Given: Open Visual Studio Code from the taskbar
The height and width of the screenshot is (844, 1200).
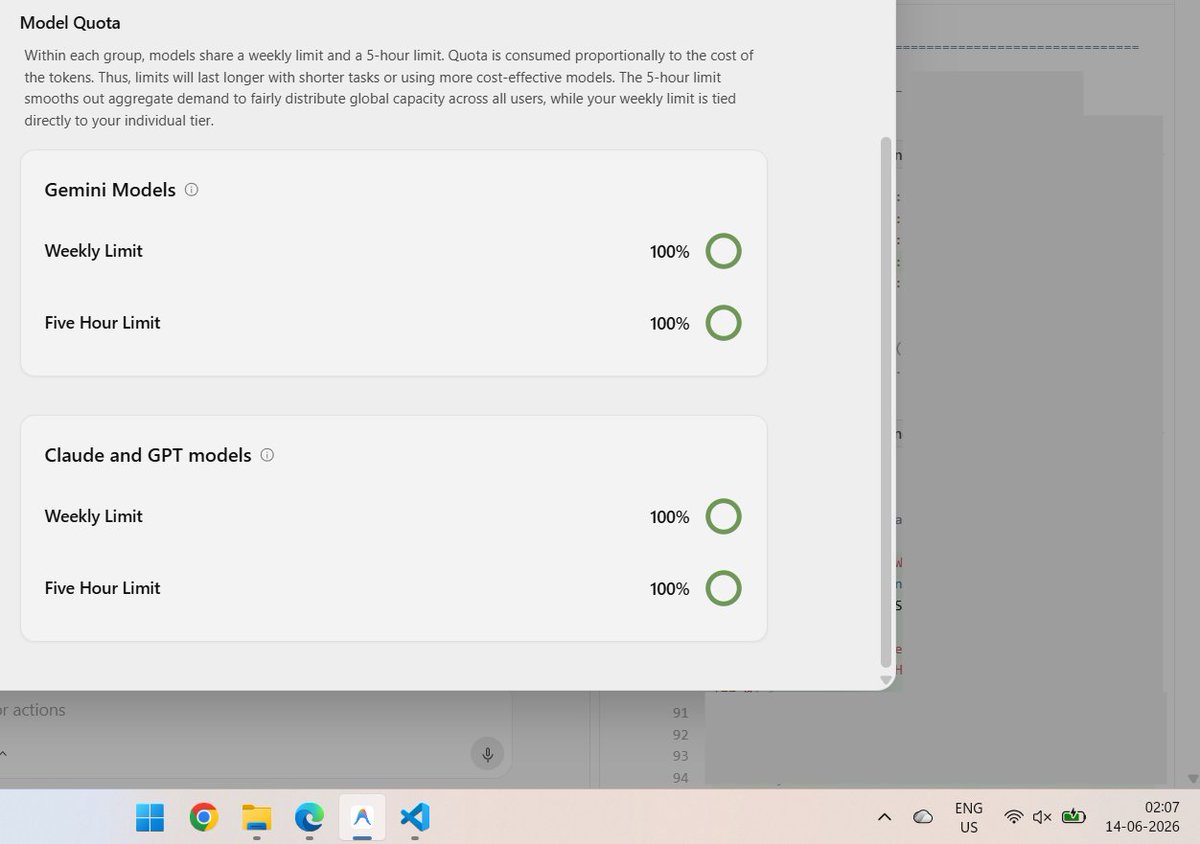Looking at the screenshot, I should point(414,817).
